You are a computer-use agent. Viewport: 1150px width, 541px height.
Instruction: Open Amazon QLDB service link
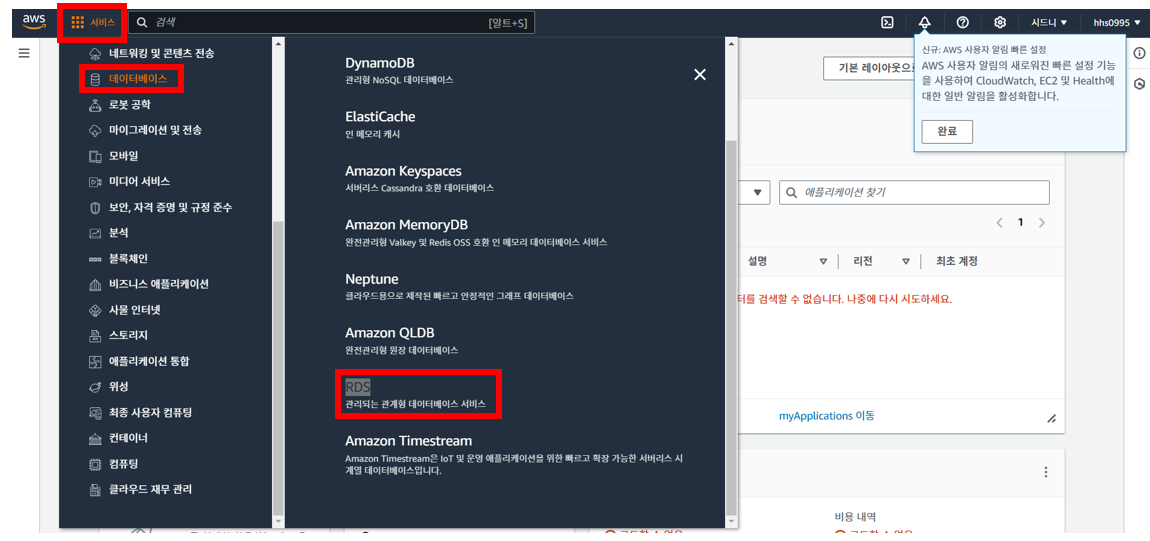click(x=389, y=332)
